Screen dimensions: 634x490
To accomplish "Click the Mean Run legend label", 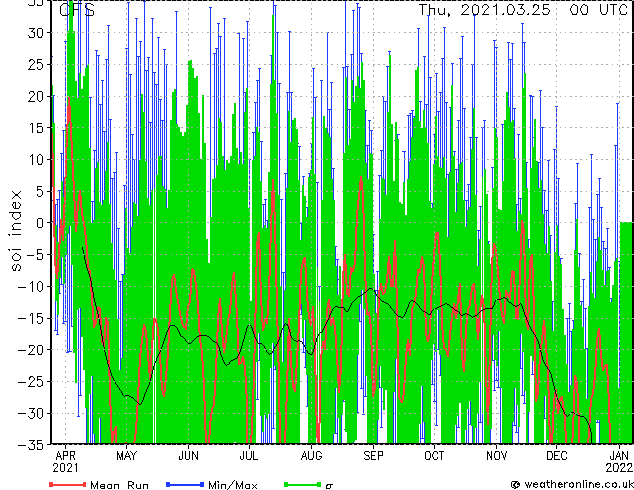I will (120, 485).
